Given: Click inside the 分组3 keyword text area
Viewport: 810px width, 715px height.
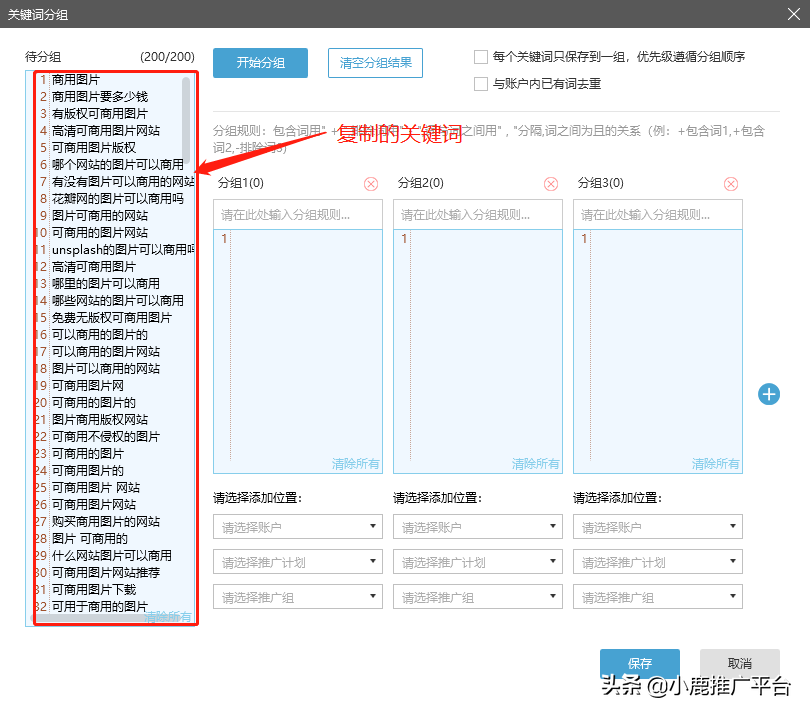Looking at the screenshot, I should tap(658, 351).
